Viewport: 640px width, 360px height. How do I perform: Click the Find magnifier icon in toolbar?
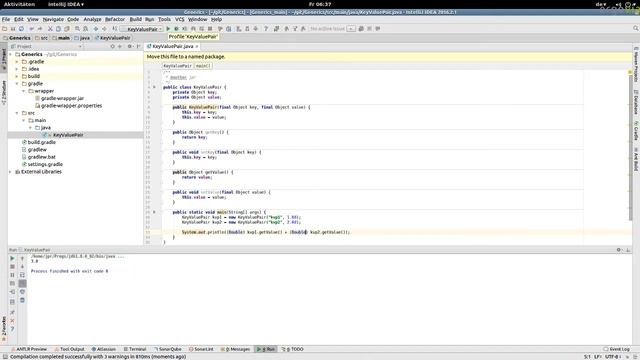tap(77, 29)
